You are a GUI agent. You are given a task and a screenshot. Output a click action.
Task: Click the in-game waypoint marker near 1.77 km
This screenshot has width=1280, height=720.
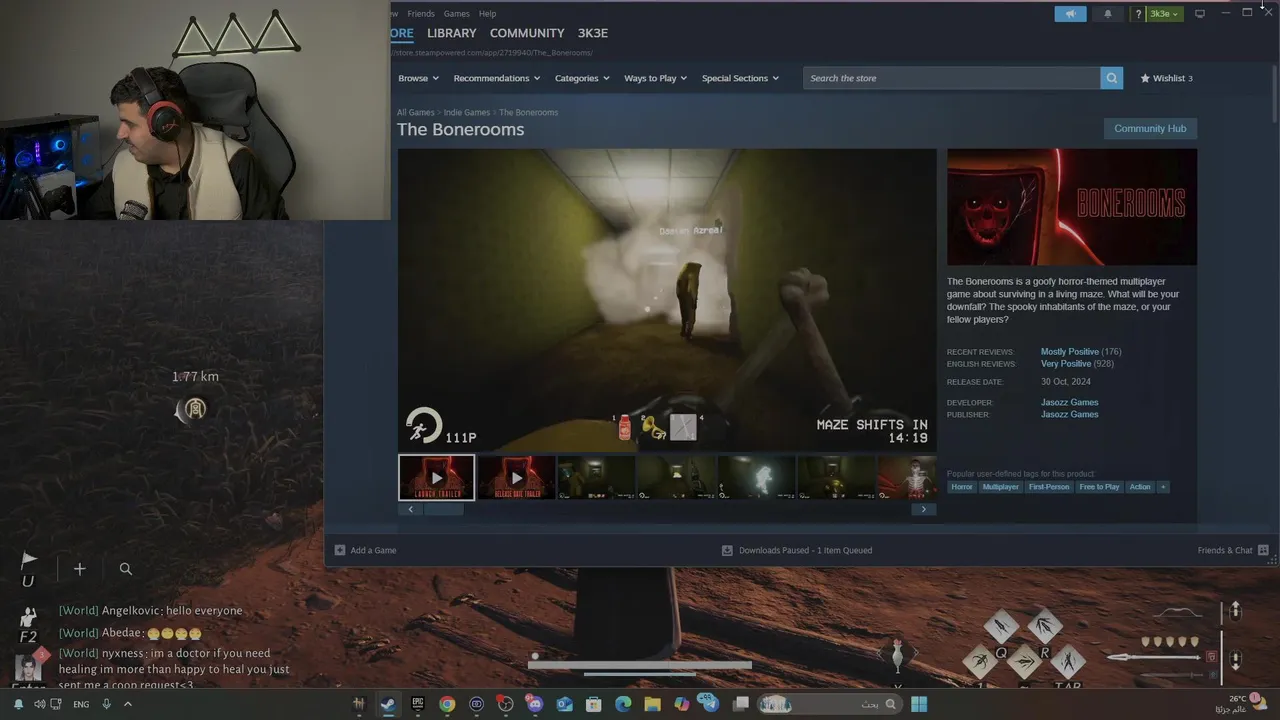[195, 409]
